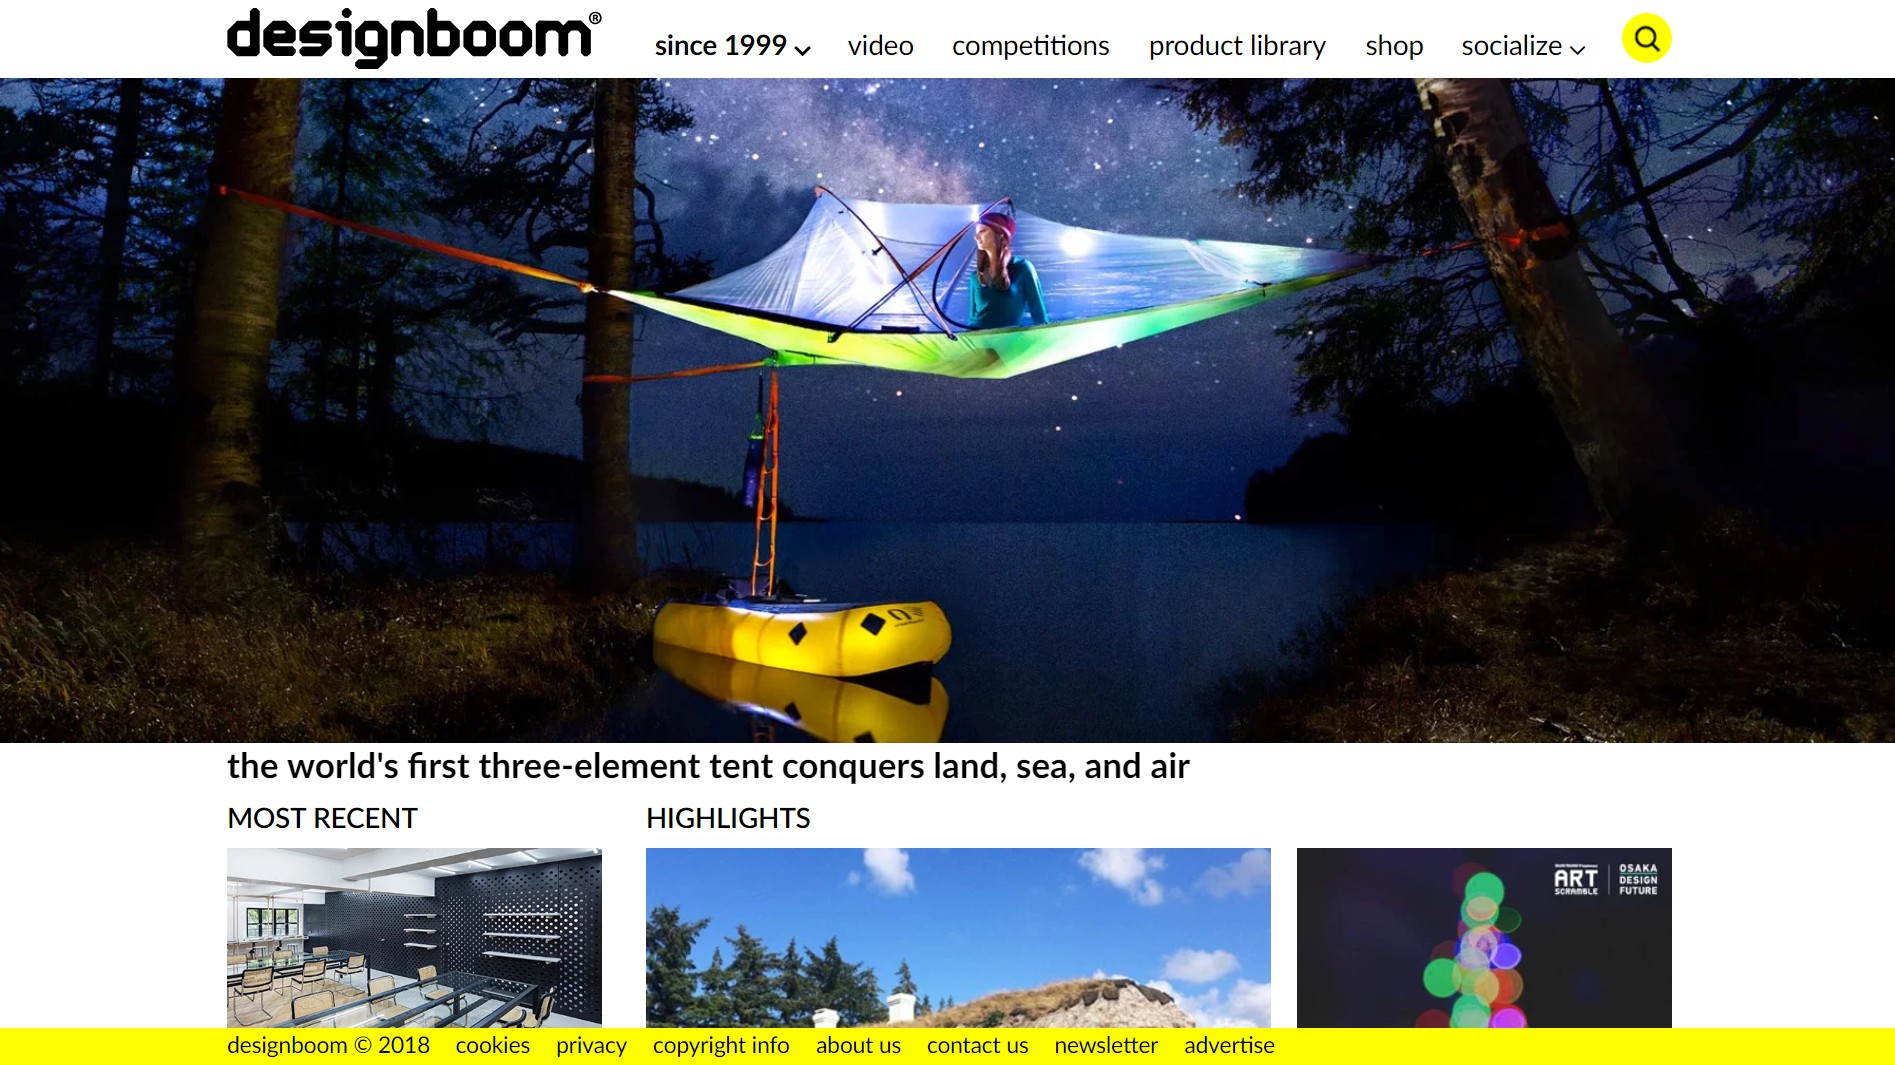Open the Art Scramble Osaka Design banner
The image size is (1895, 1065).
click(1484, 938)
